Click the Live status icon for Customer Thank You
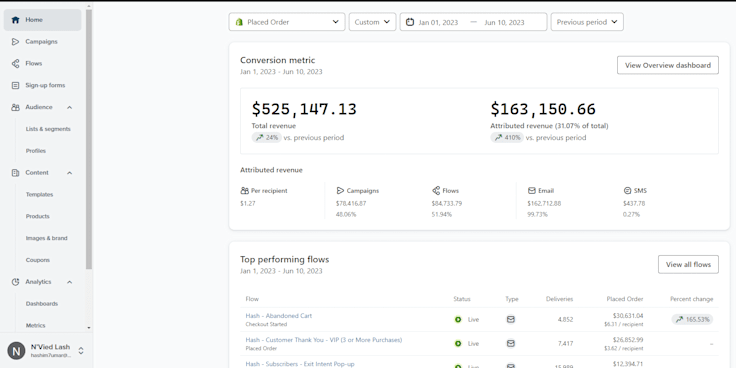The height and width of the screenshot is (368, 736). [458, 344]
